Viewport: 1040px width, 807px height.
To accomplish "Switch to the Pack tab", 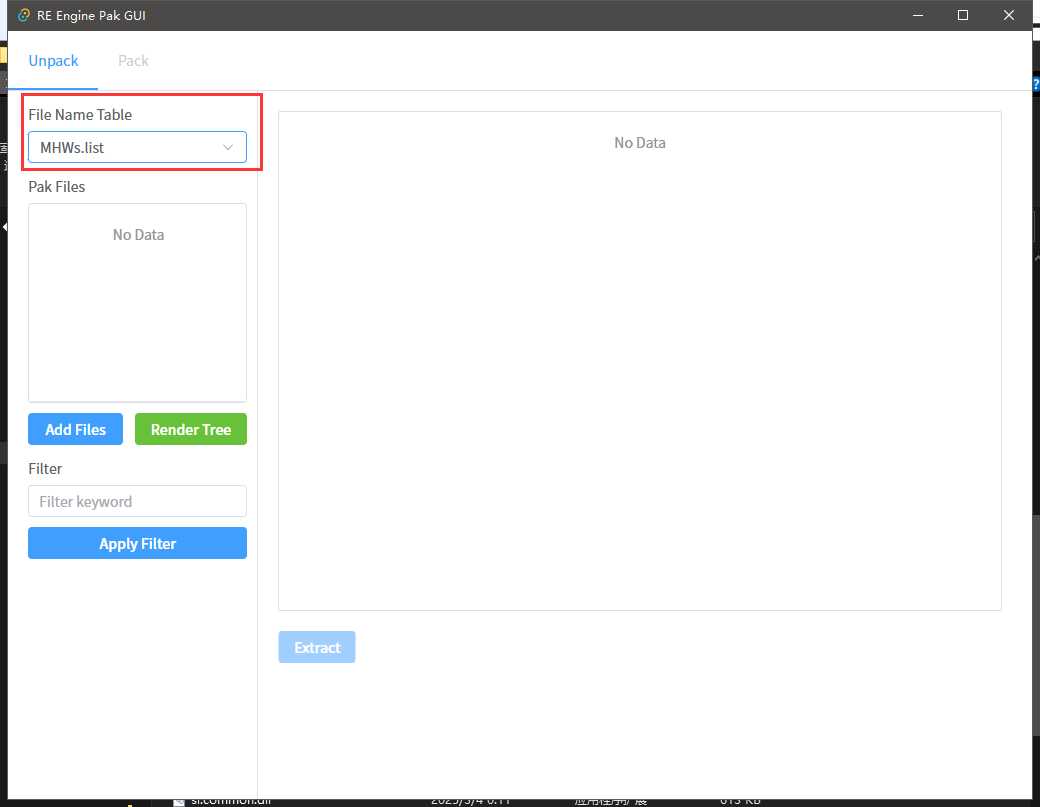I will [x=133, y=61].
